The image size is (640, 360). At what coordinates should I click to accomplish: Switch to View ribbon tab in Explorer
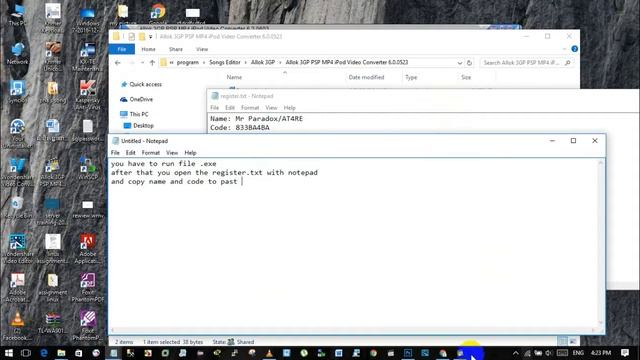202,49
